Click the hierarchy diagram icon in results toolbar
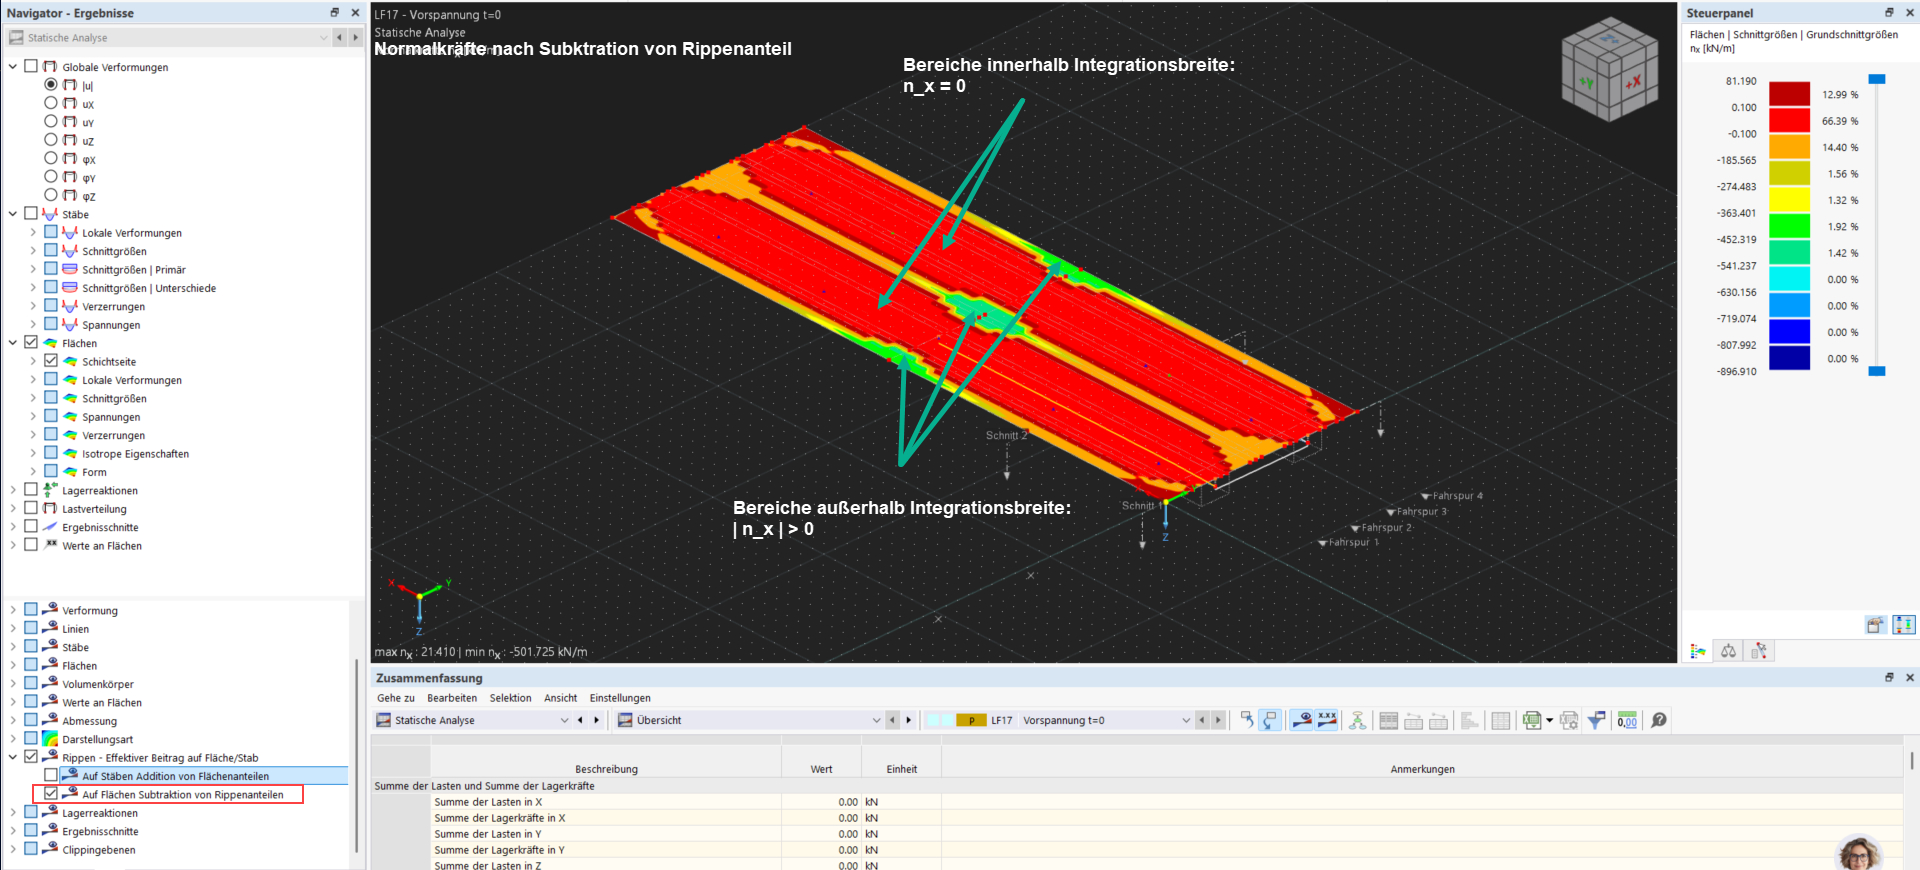 (x=1357, y=720)
